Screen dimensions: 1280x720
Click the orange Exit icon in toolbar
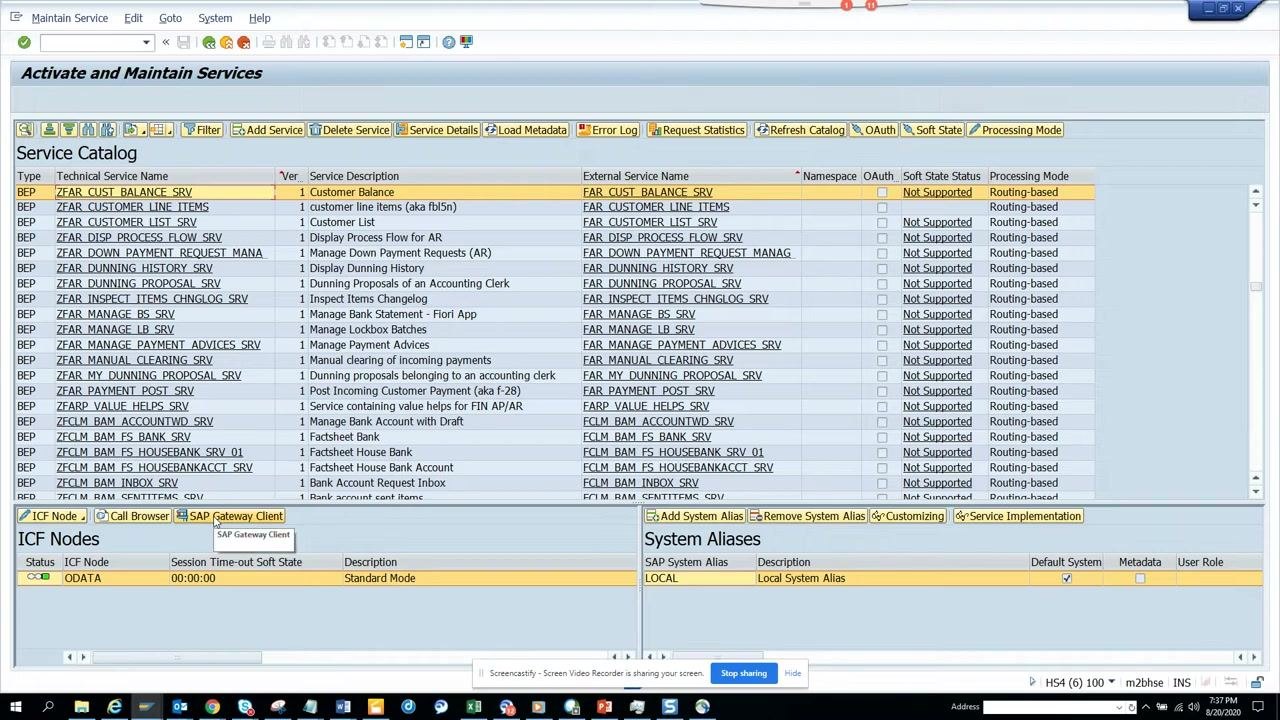(x=226, y=42)
